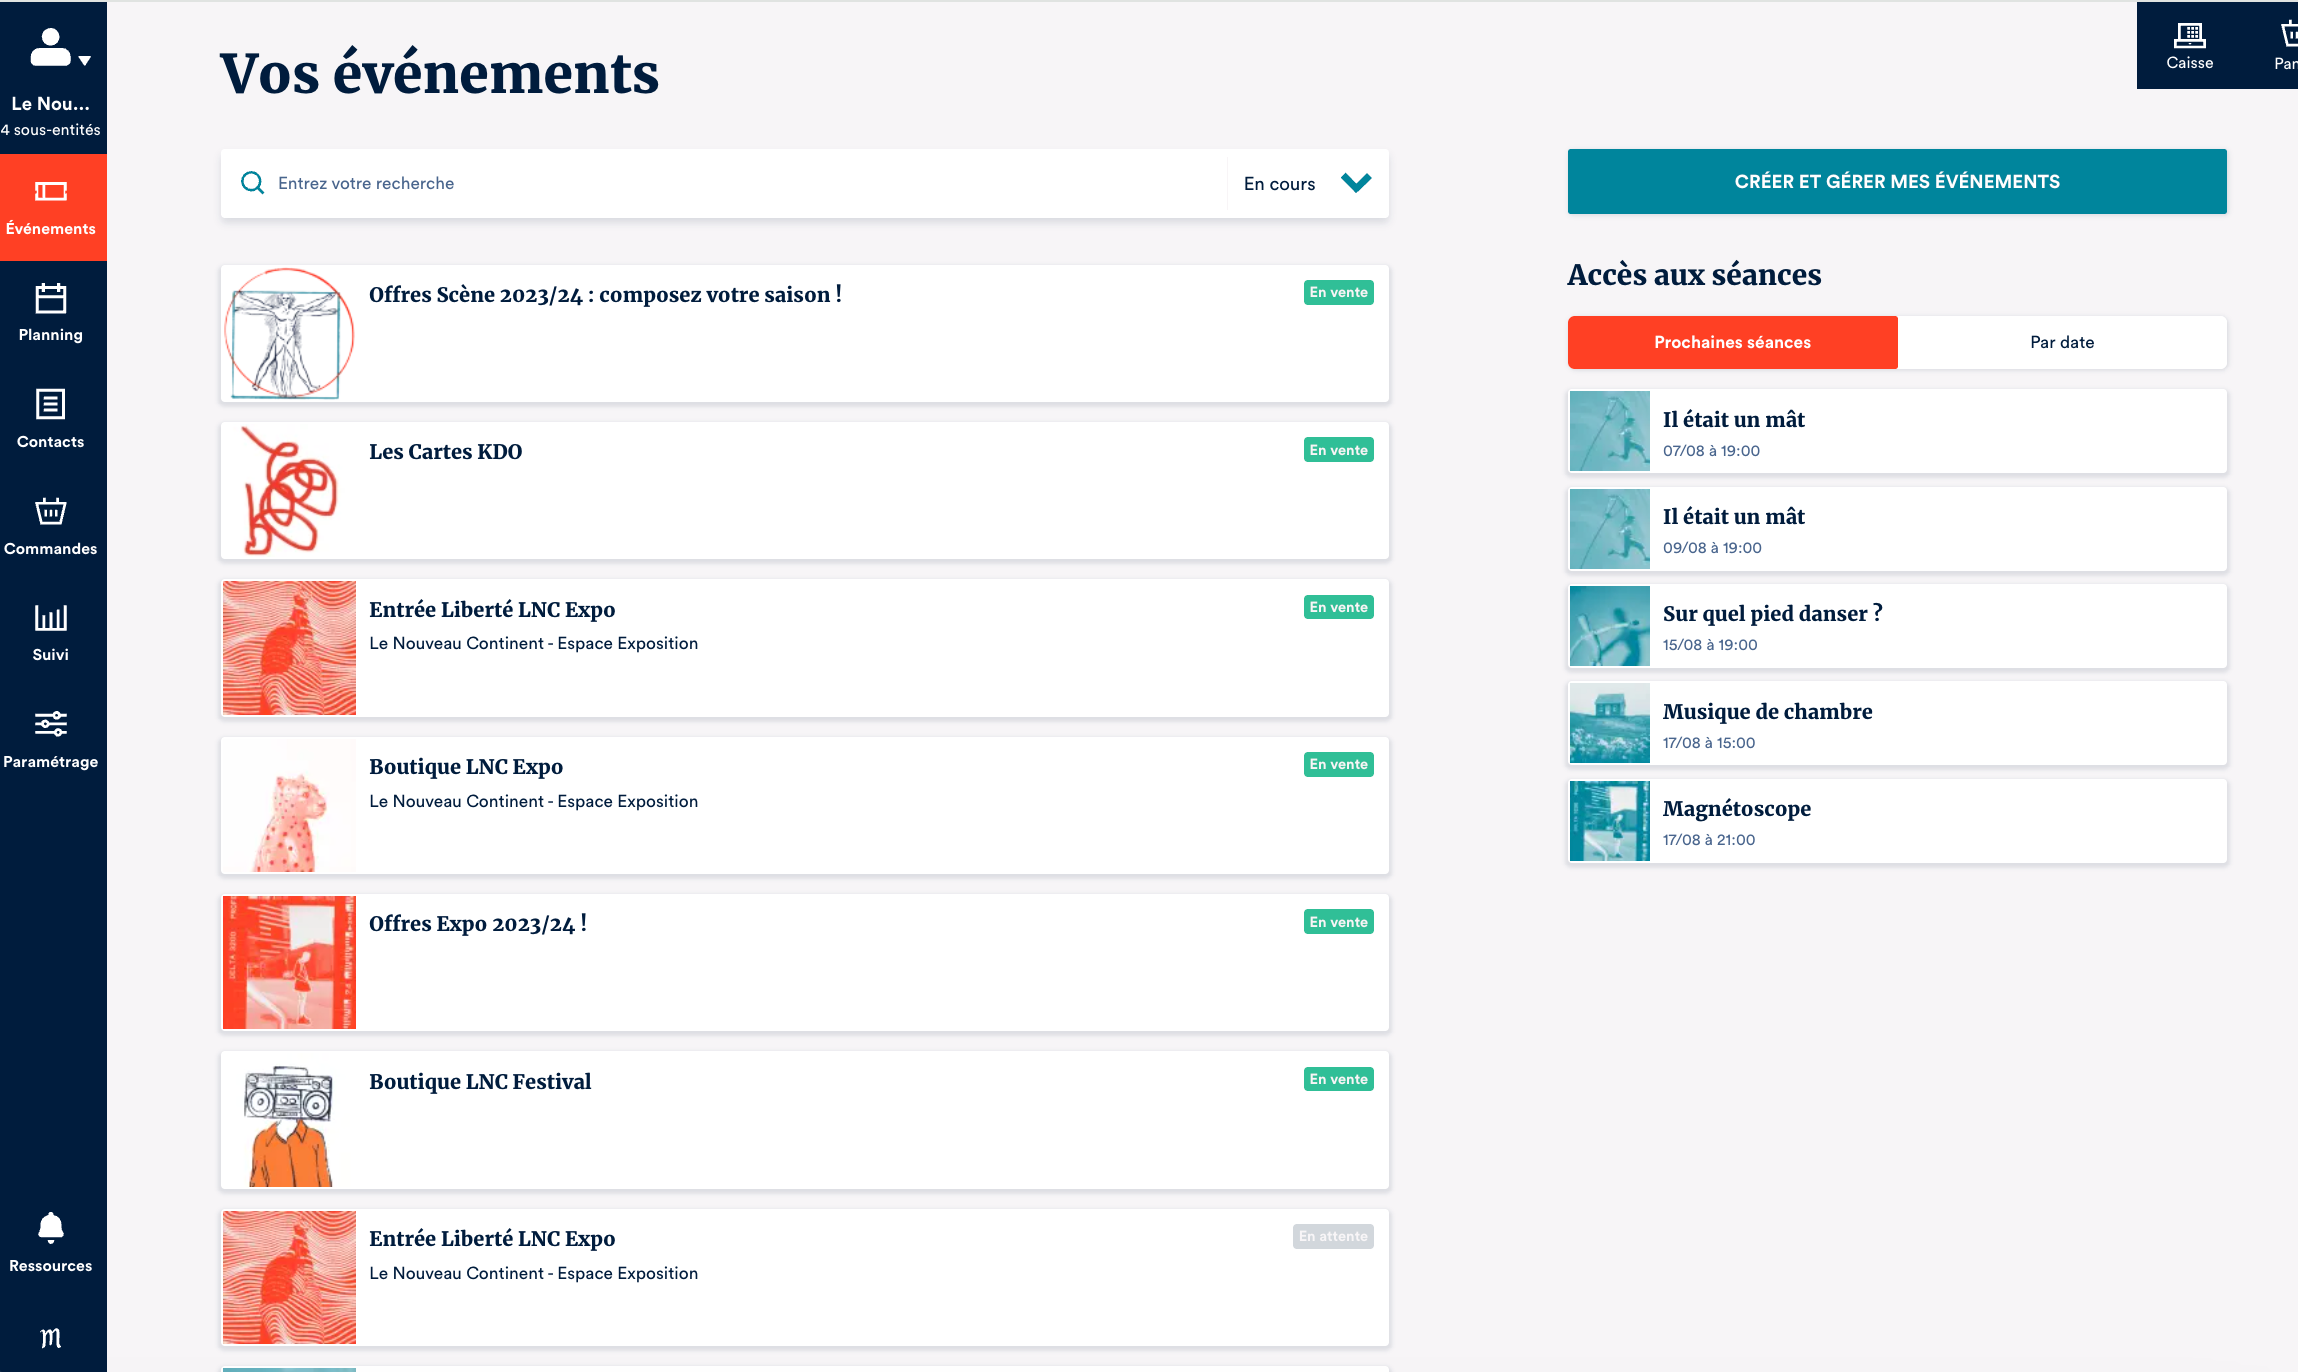Open Paramétrage sliders icon
The width and height of the screenshot is (2298, 1372).
tap(50, 724)
